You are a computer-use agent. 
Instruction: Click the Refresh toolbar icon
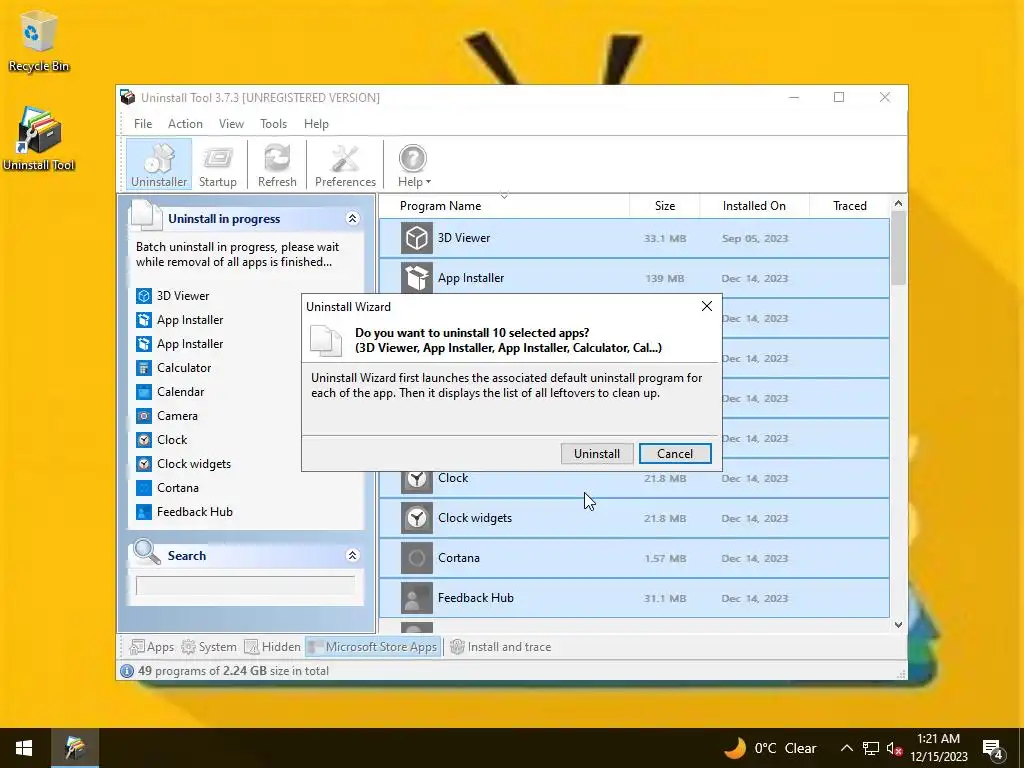pos(277,165)
